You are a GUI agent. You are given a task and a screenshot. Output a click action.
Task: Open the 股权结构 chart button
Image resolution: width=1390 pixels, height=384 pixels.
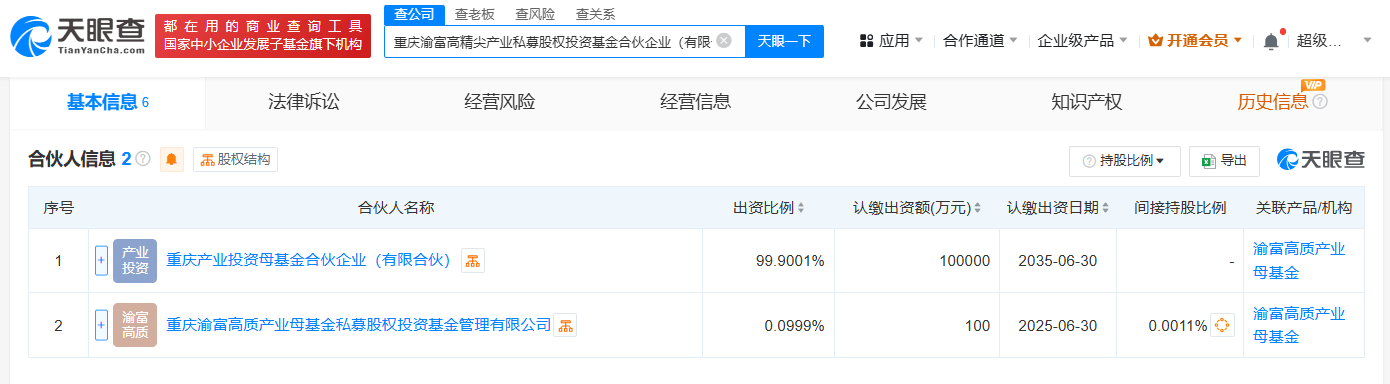[x=235, y=159]
